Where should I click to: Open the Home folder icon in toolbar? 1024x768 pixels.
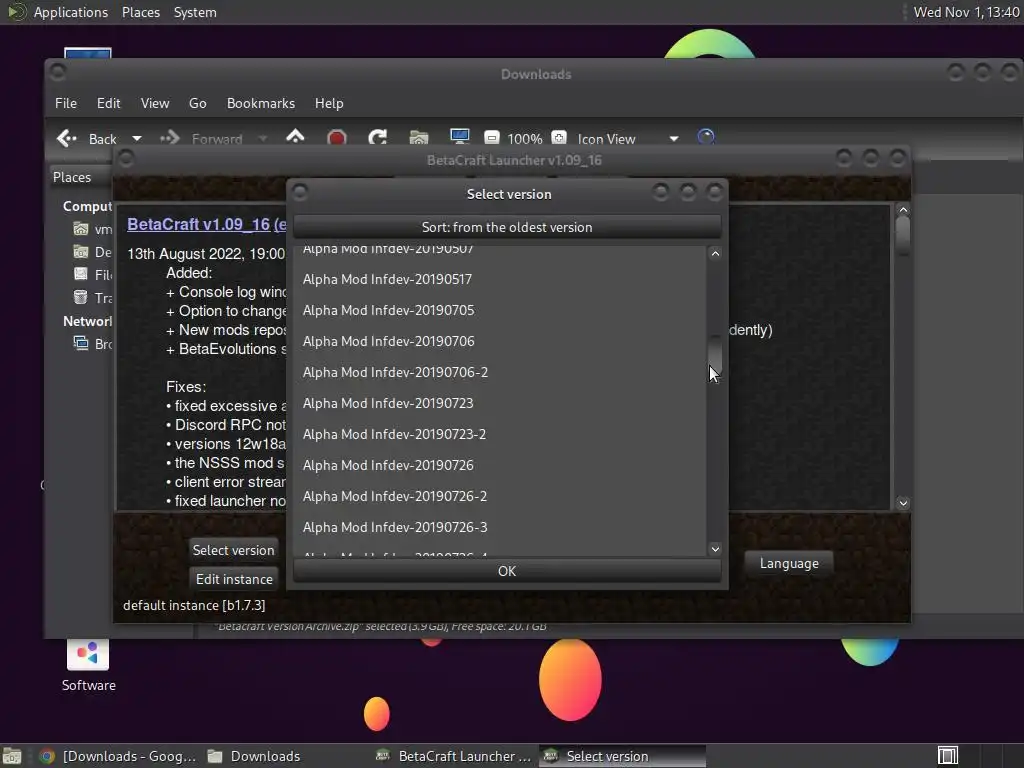(x=419, y=138)
